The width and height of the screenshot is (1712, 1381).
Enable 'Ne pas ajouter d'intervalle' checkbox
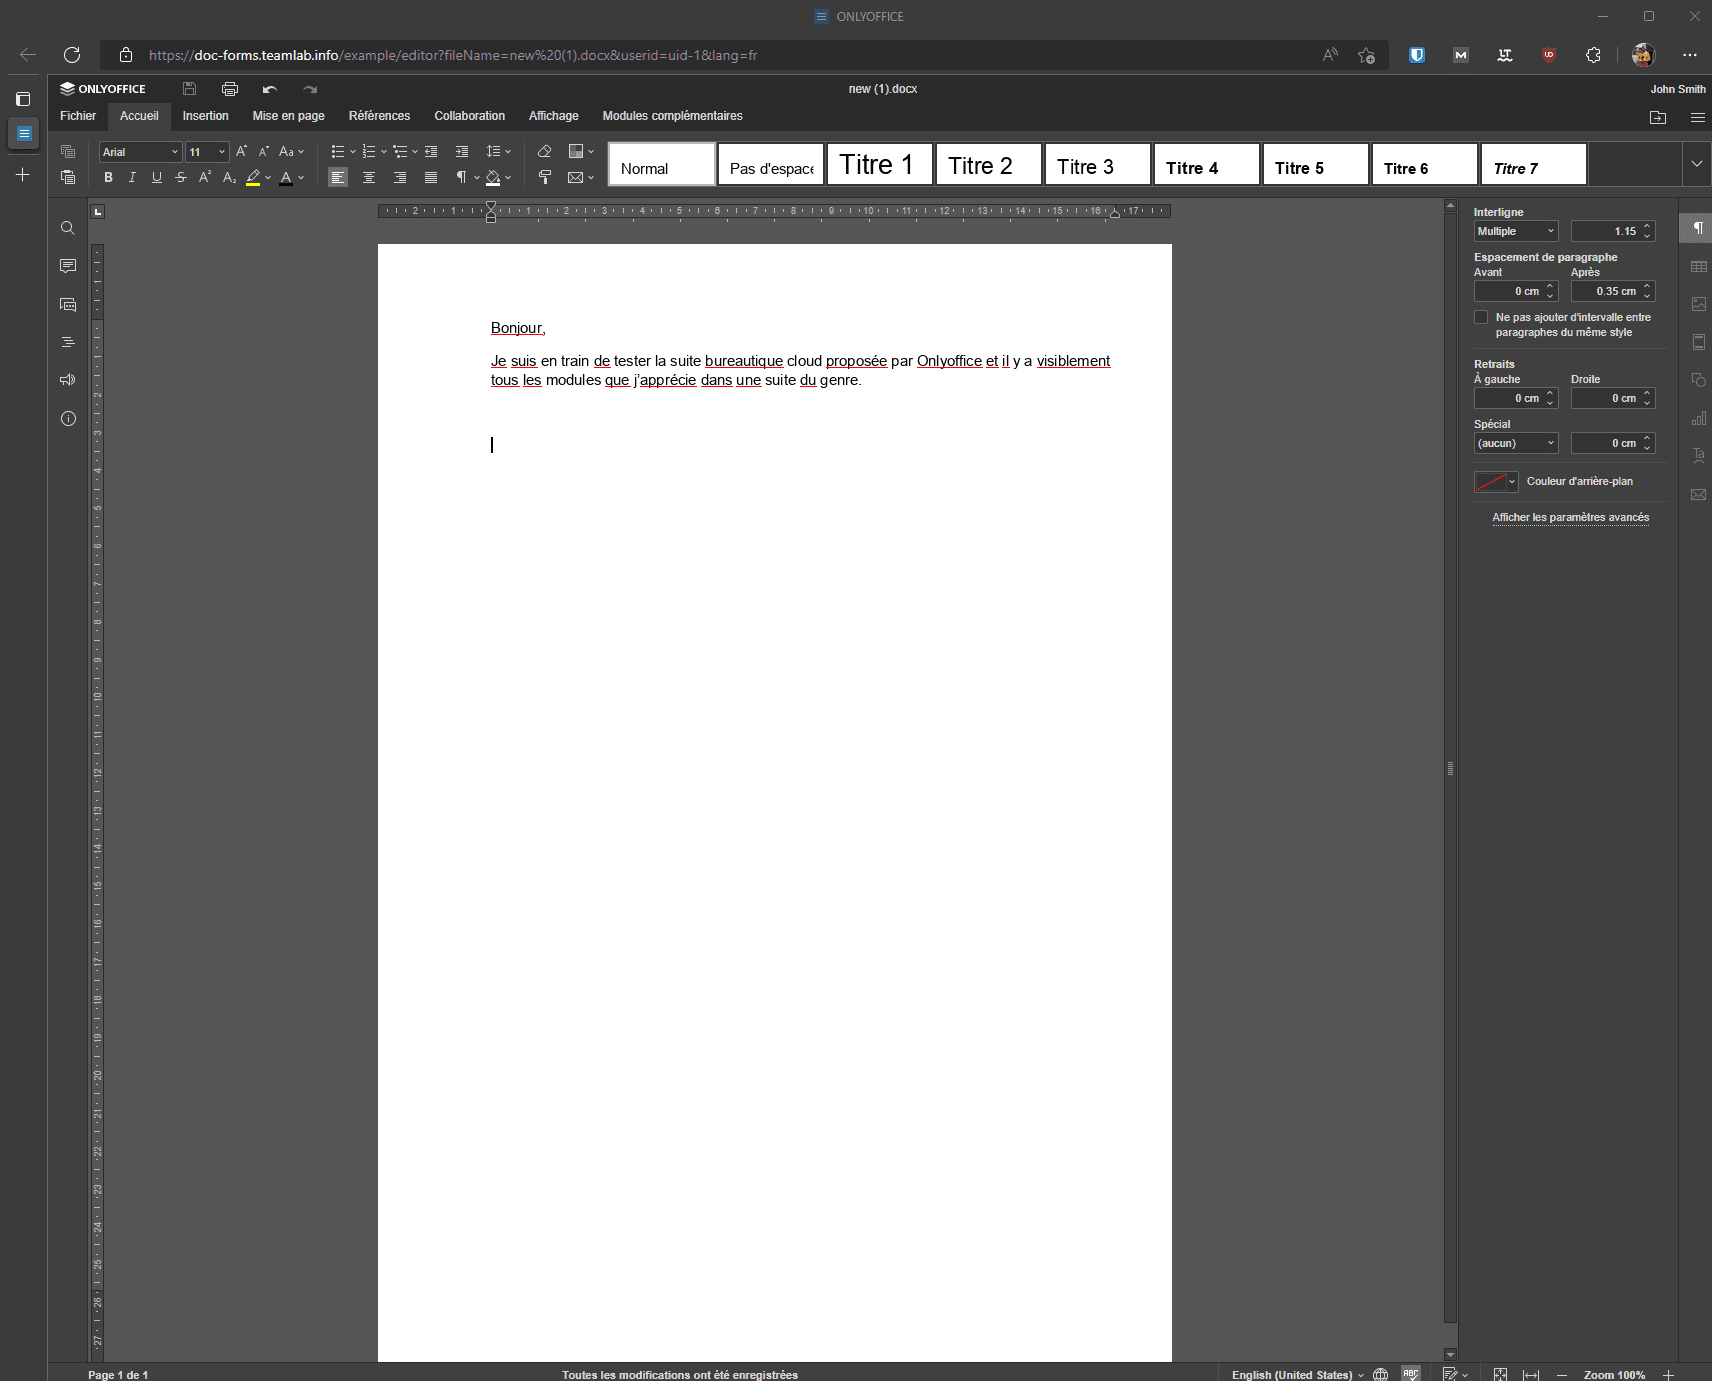(1481, 317)
